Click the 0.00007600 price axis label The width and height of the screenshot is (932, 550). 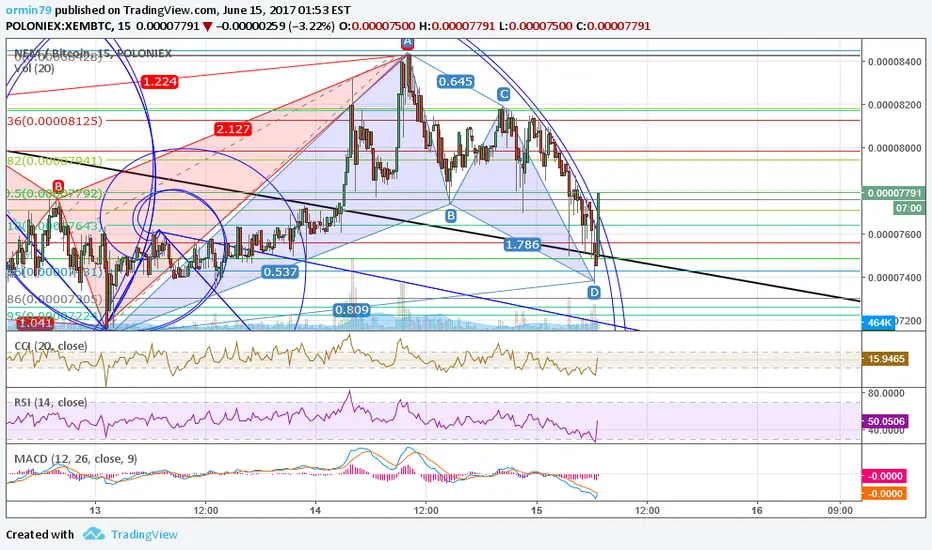click(895, 234)
